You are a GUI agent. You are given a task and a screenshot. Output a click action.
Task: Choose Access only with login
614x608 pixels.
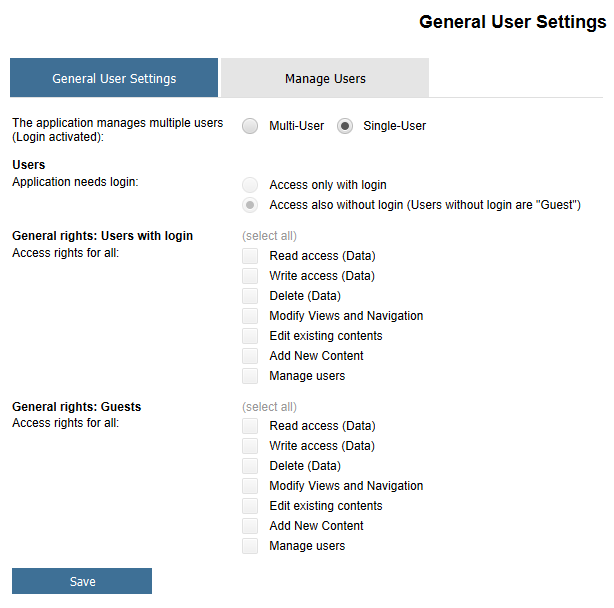point(250,185)
